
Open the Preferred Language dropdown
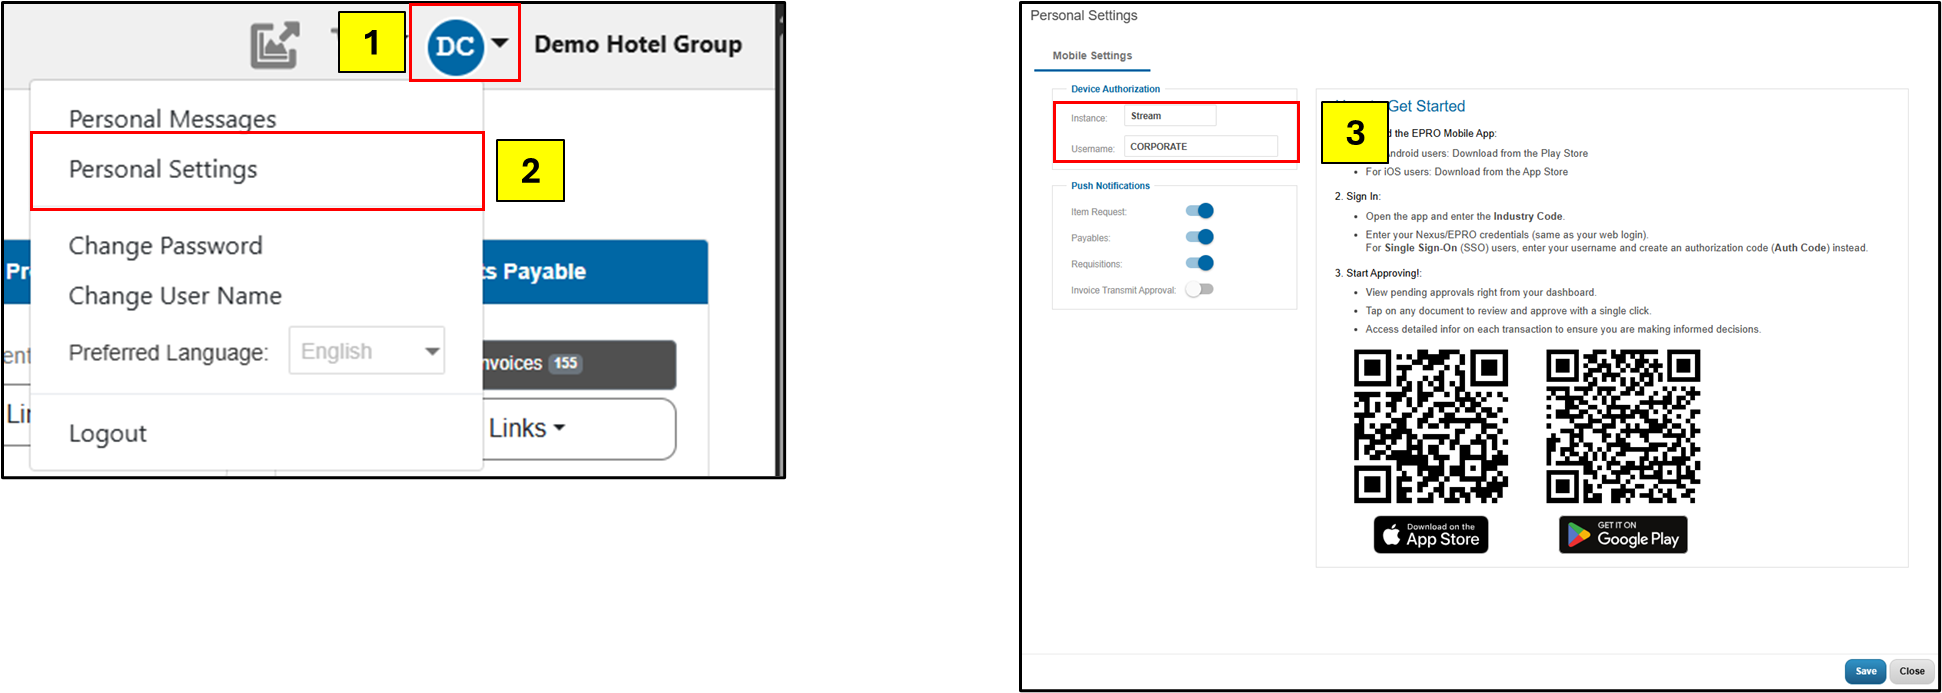click(366, 351)
